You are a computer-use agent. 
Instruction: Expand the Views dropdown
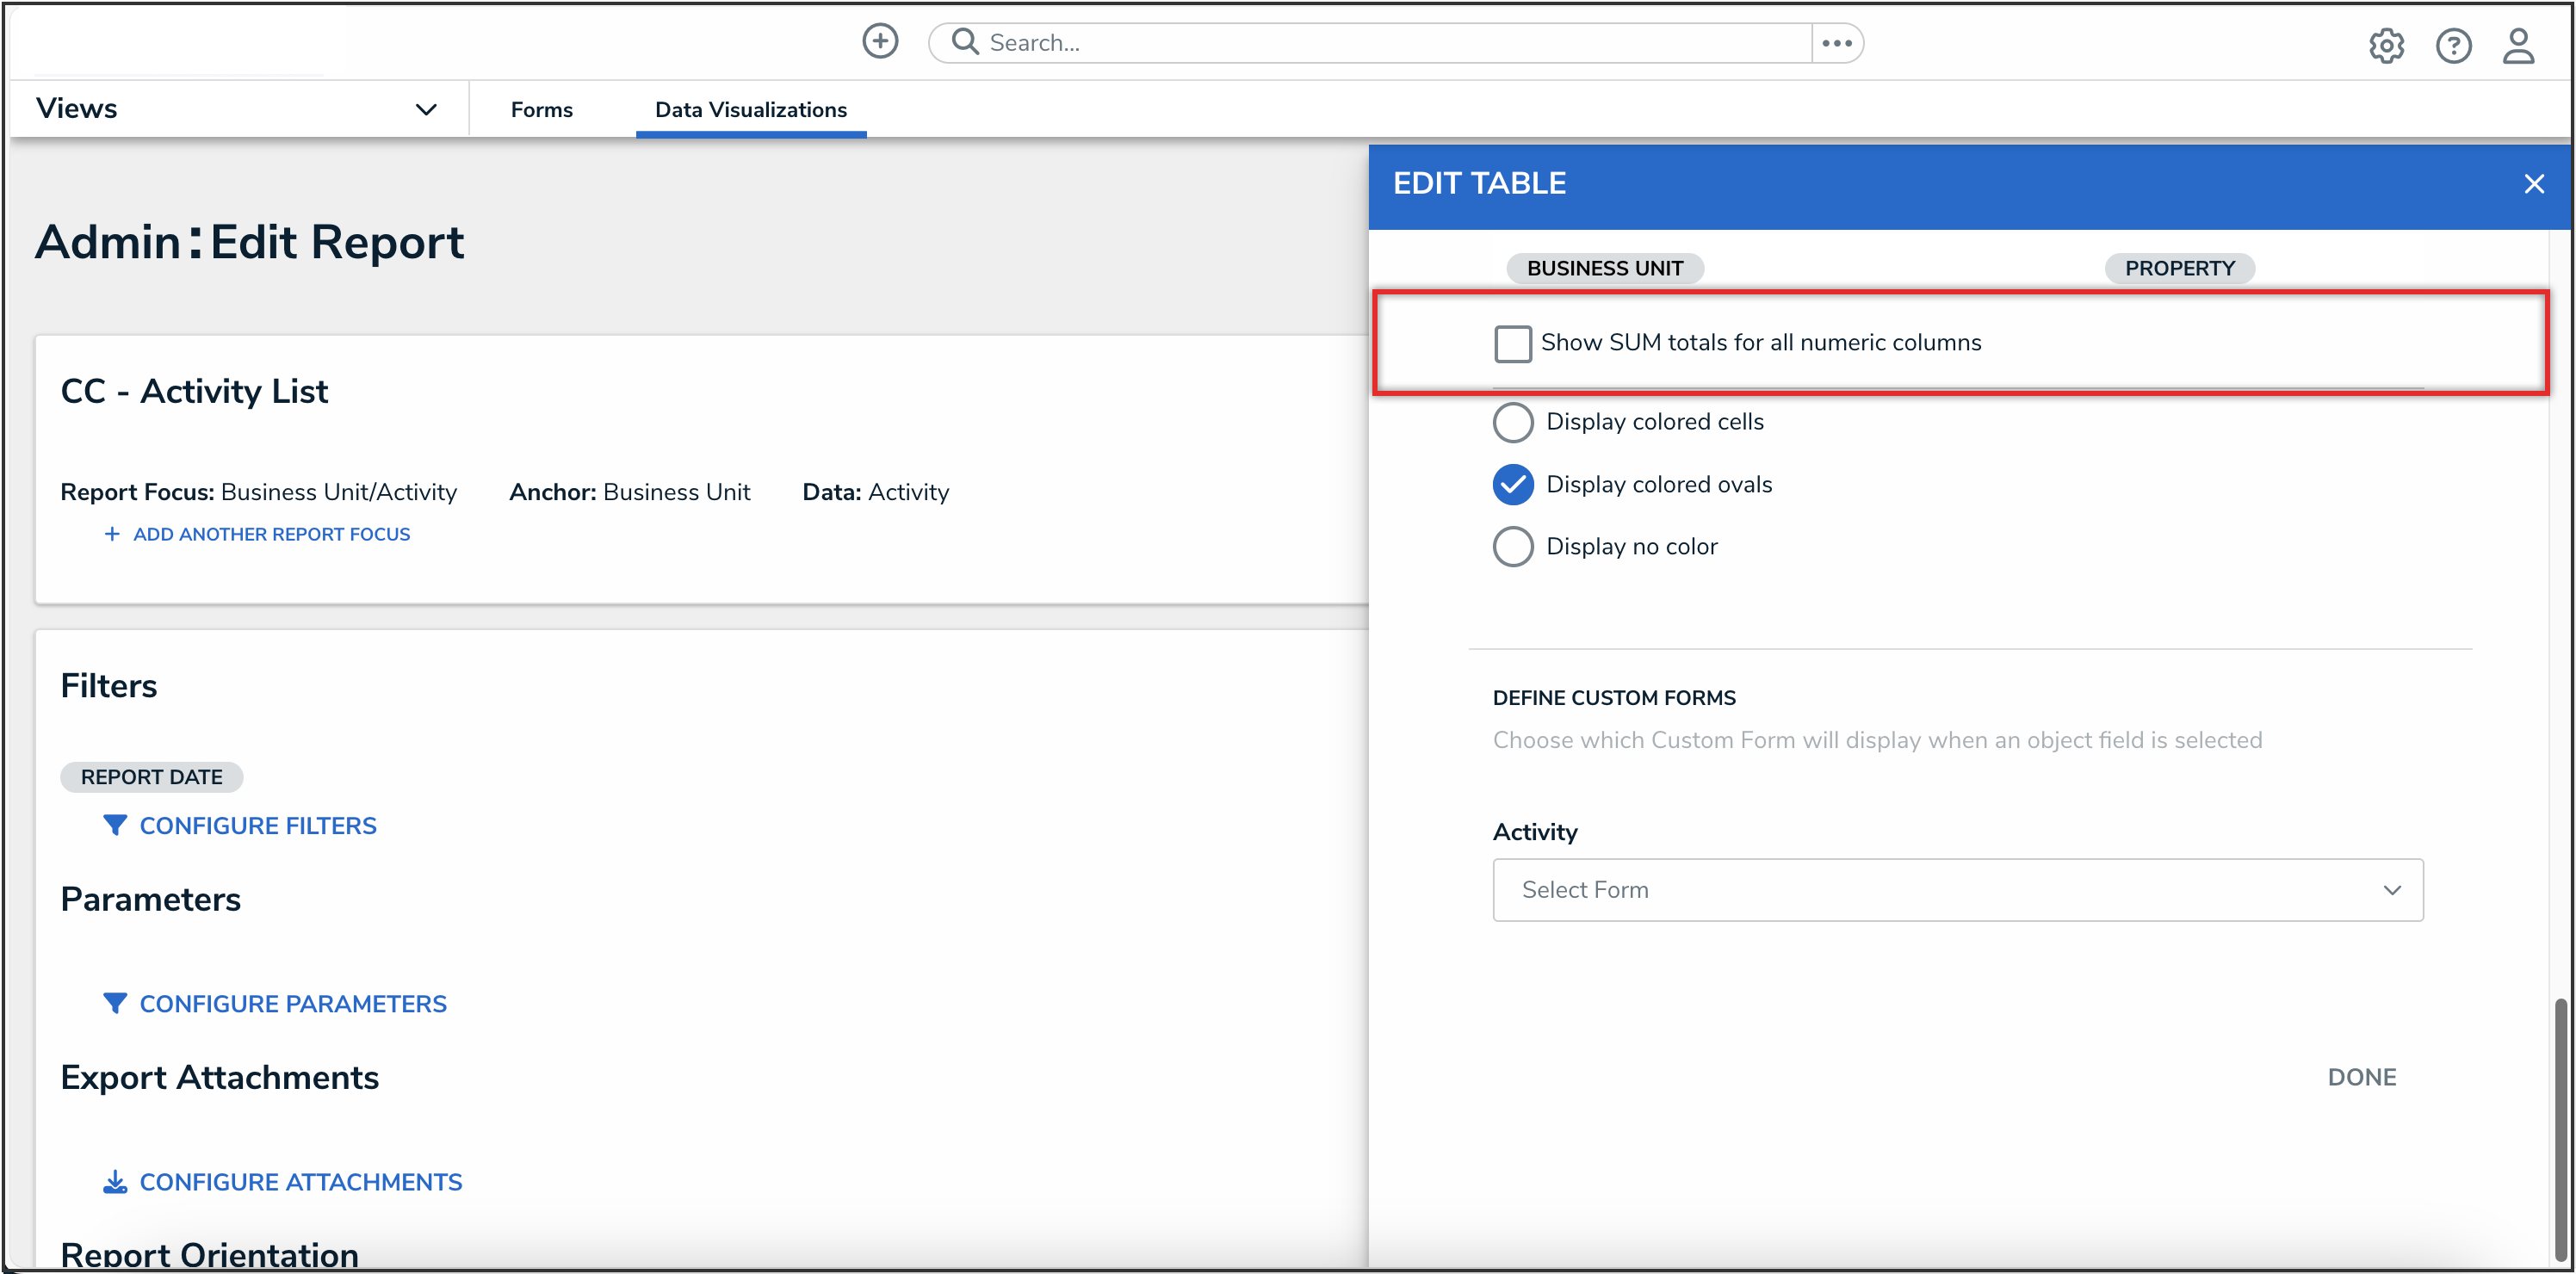coord(426,109)
